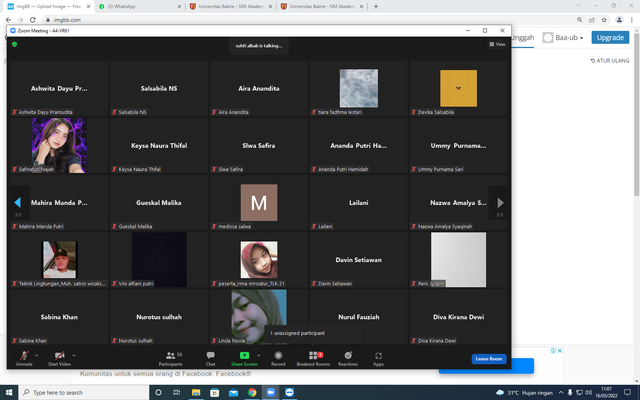This screenshot has width=640, height=400.
Task: Select tiara fadhma lestari profile picture
Action: click(359, 88)
